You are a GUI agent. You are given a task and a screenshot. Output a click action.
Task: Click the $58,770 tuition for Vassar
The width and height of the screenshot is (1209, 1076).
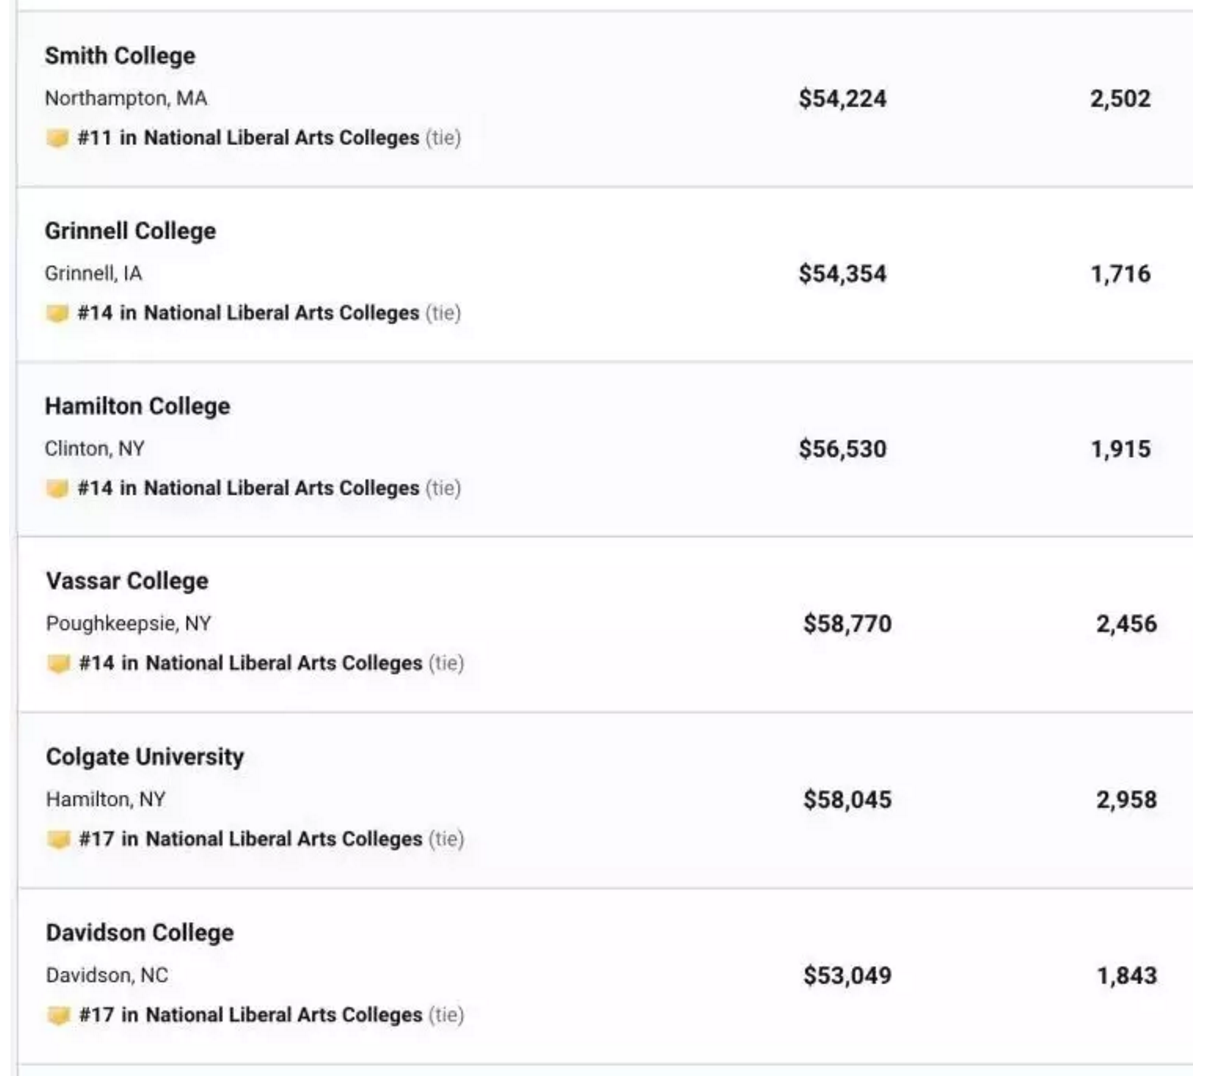pyautogui.click(x=847, y=624)
